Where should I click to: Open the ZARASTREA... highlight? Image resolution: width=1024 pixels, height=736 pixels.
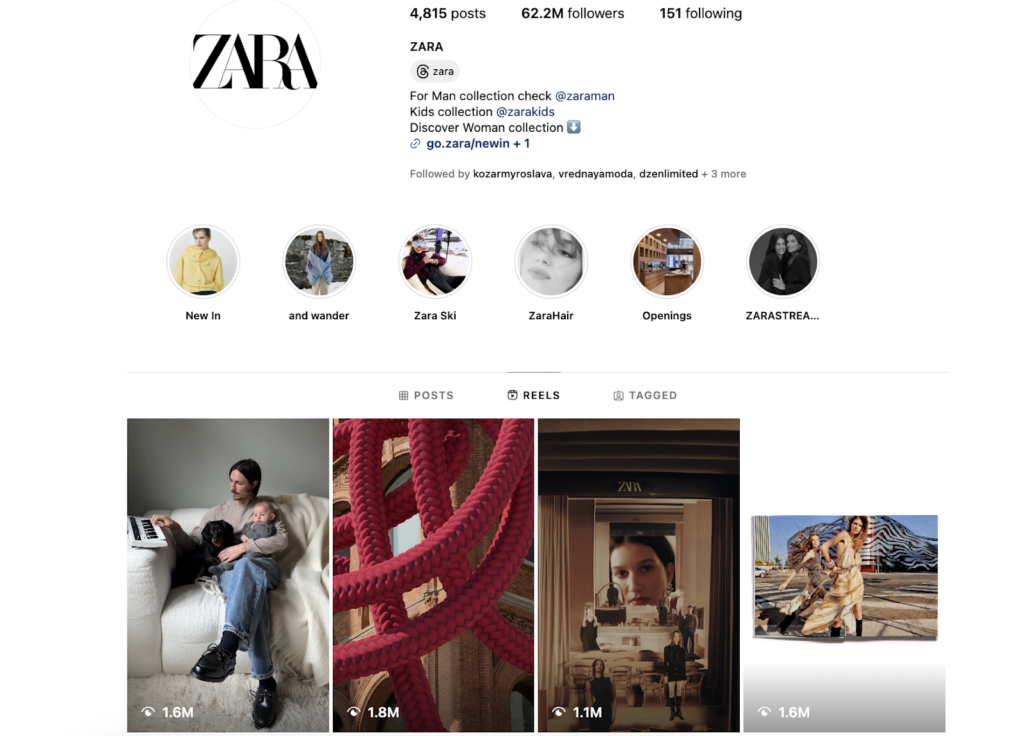[782, 261]
